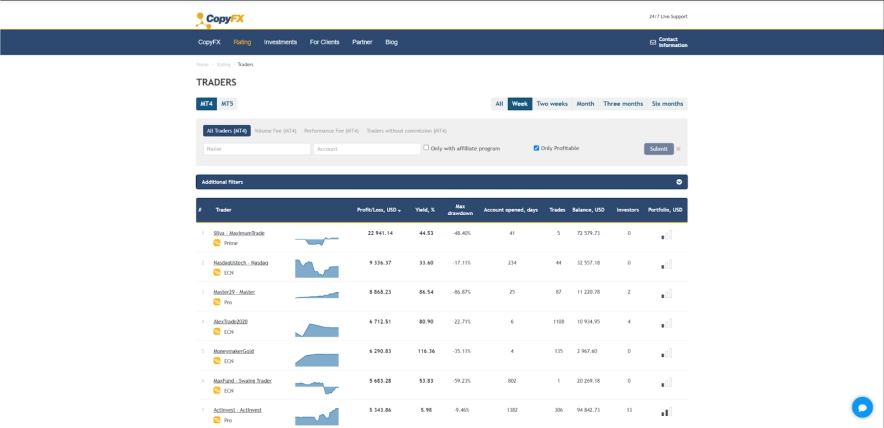Expand the Additional filters panel

pos(679,182)
